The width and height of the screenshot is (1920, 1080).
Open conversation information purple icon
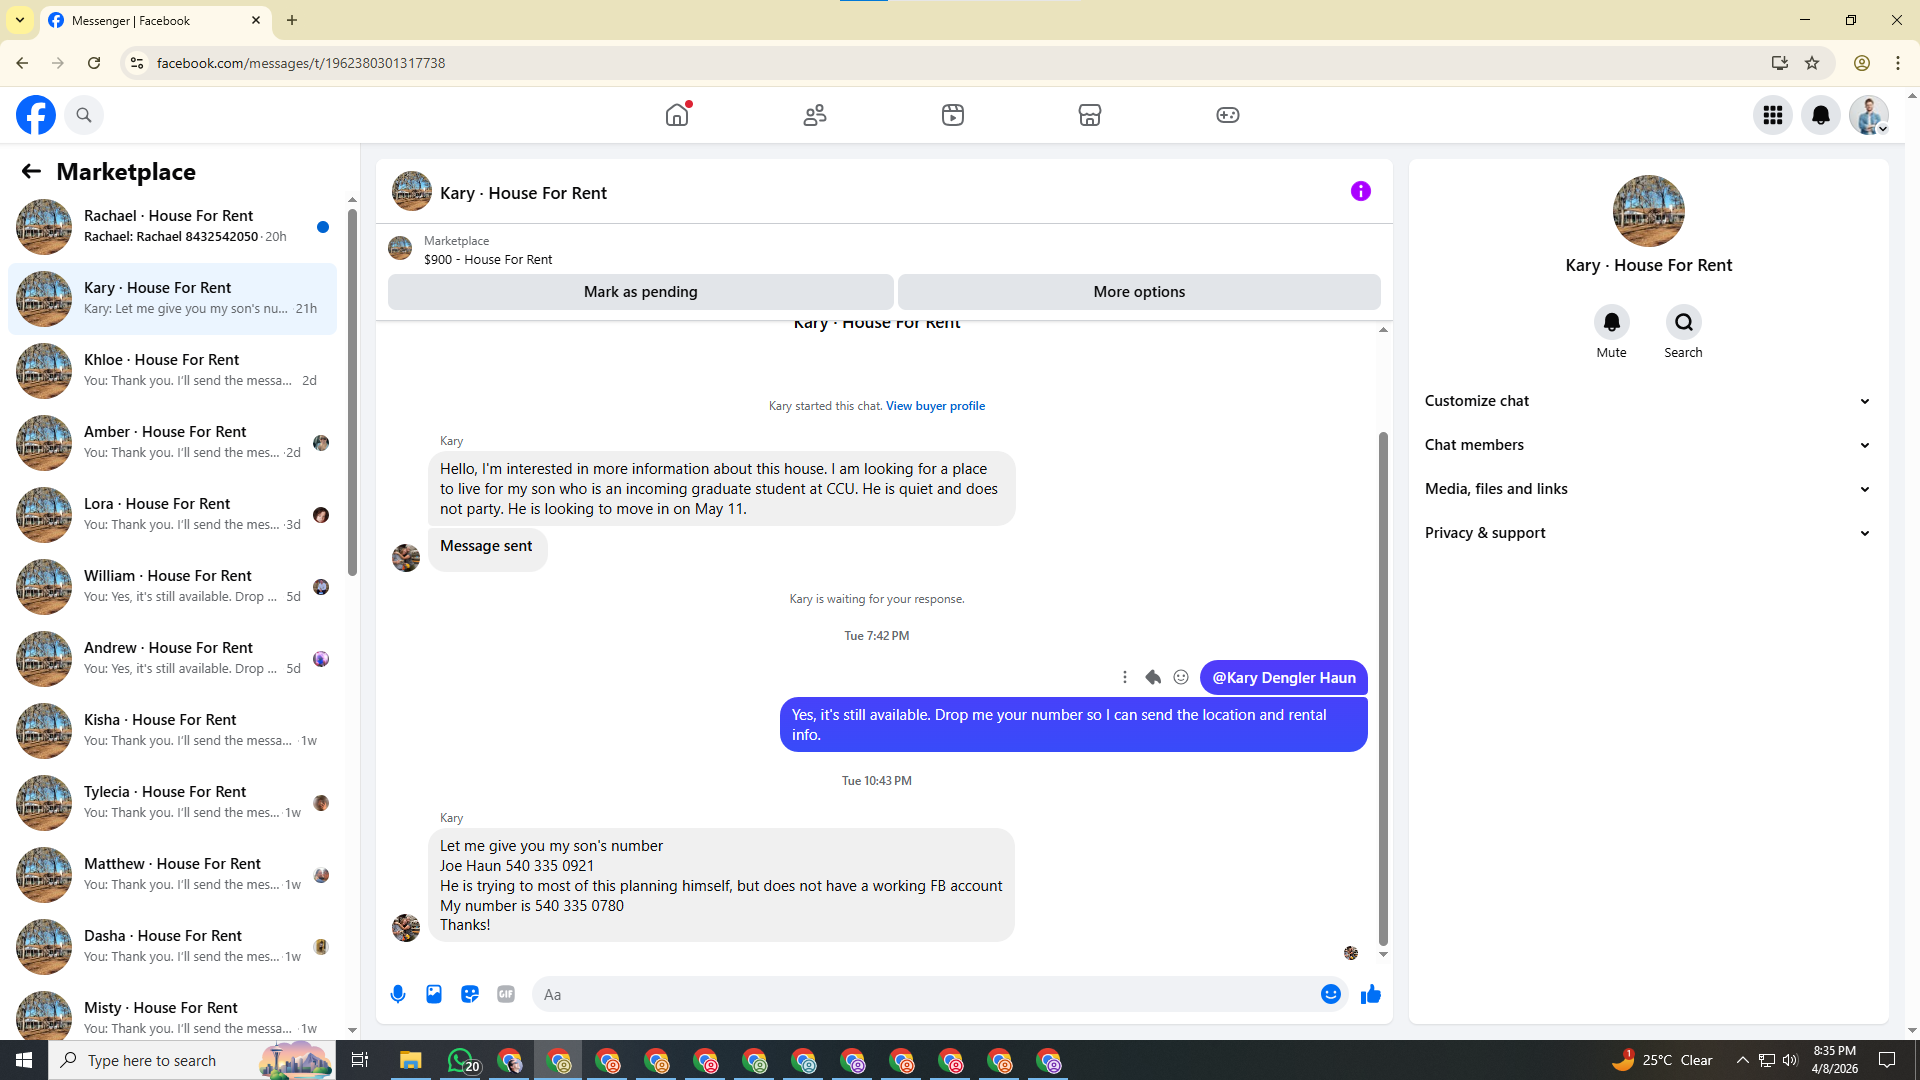1360,191
